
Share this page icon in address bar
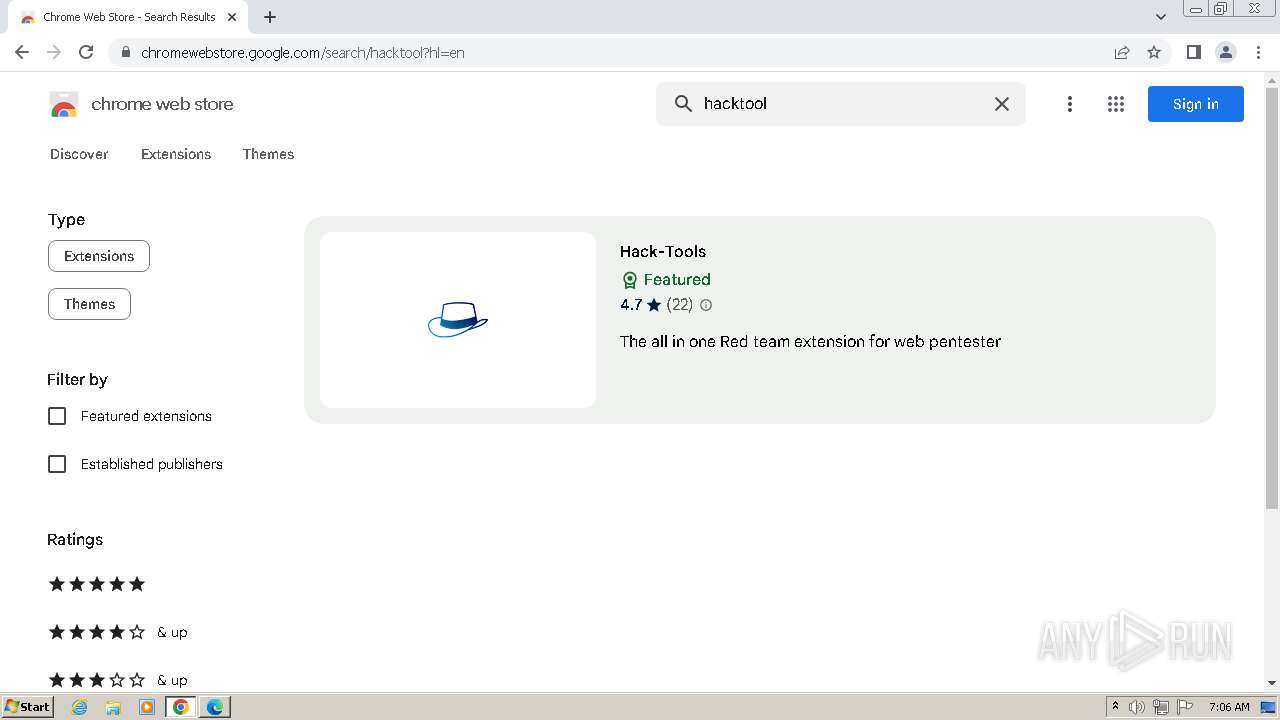tap(1122, 52)
